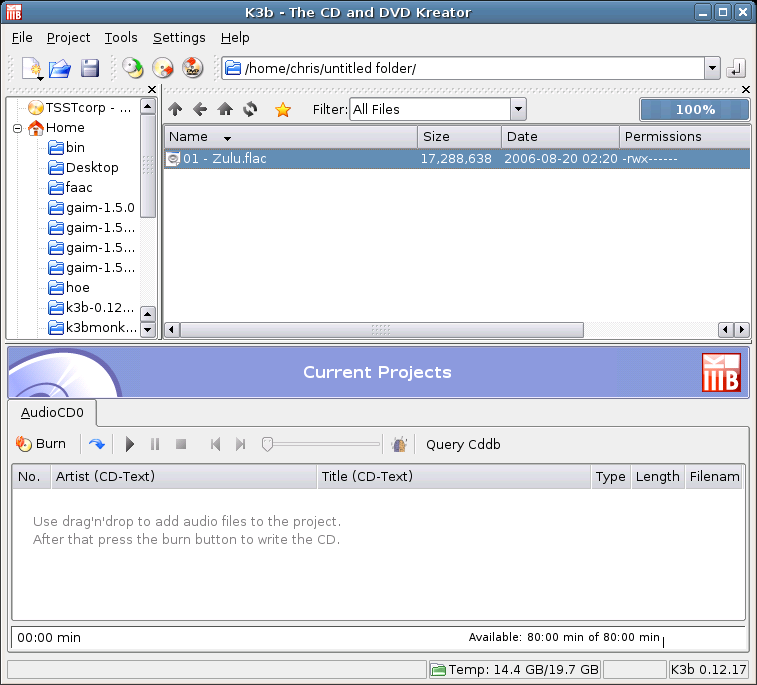Image resolution: width=757 pixels, height=685 pixels.
Task: Click the MusicBrainz lookup icon
Action: (399, 444)
